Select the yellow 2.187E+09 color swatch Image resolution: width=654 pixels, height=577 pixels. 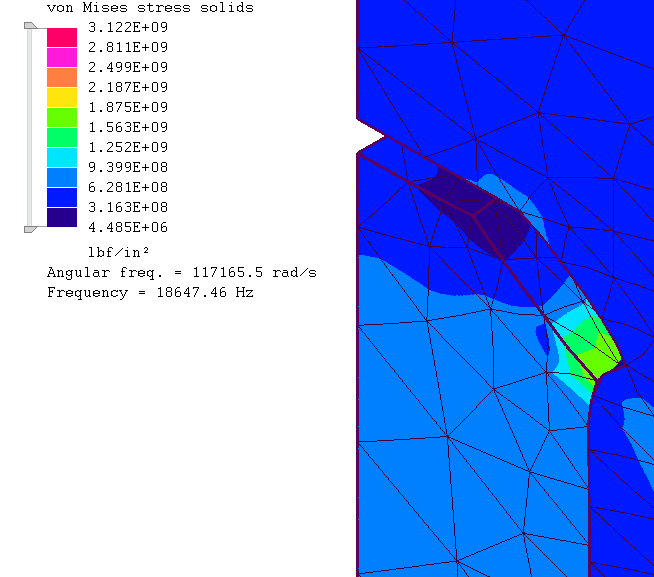tap(62, 97)
